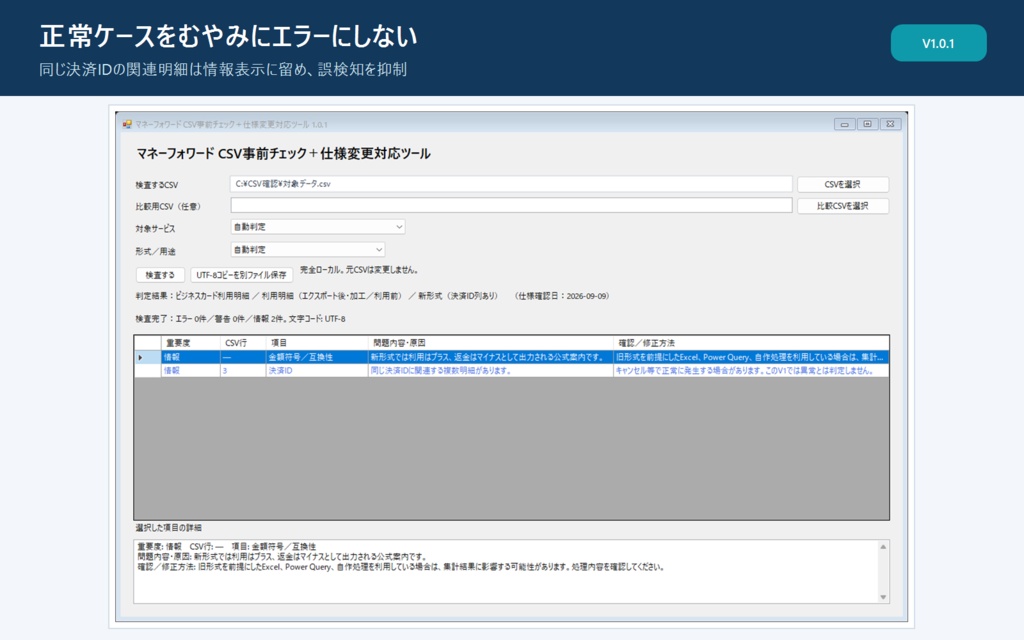Click the 情報 cell in the 金額符号 row
Image resolution: width=1024 pixels, height=640 pixels.
tap(191, 357)
